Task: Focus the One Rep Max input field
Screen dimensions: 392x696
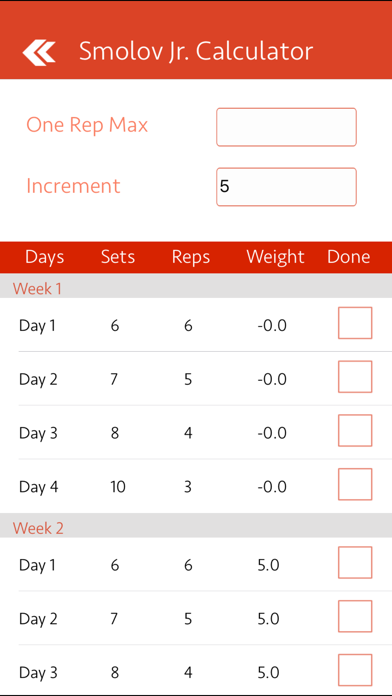Action: point(286,127)
